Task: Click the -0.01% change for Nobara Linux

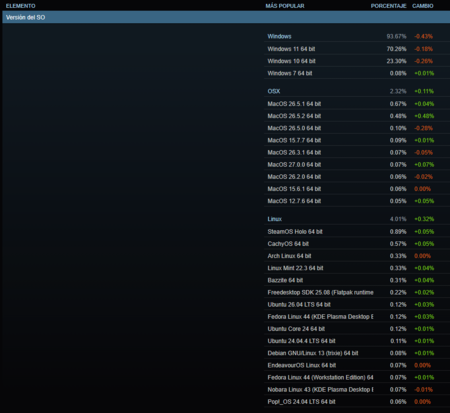Action: (x=423, y=390)
